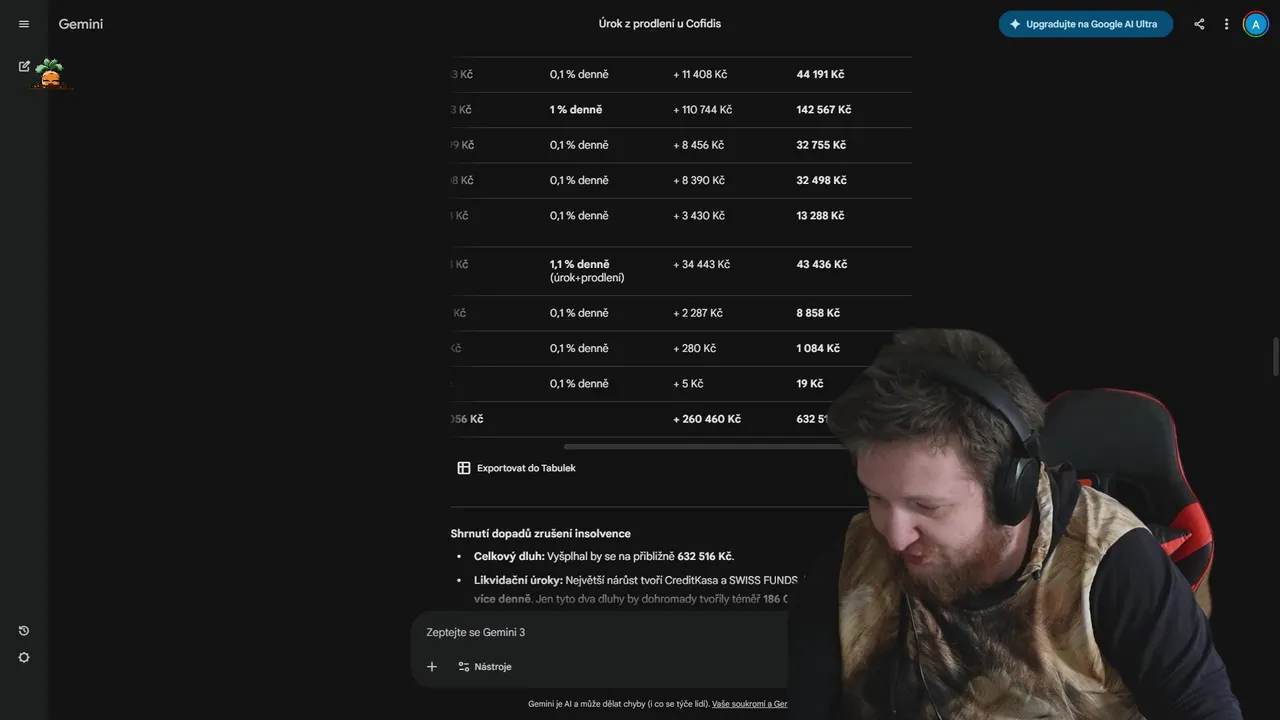Click into Zeptejte se Gemini 3 field

(x=600, y=632)
